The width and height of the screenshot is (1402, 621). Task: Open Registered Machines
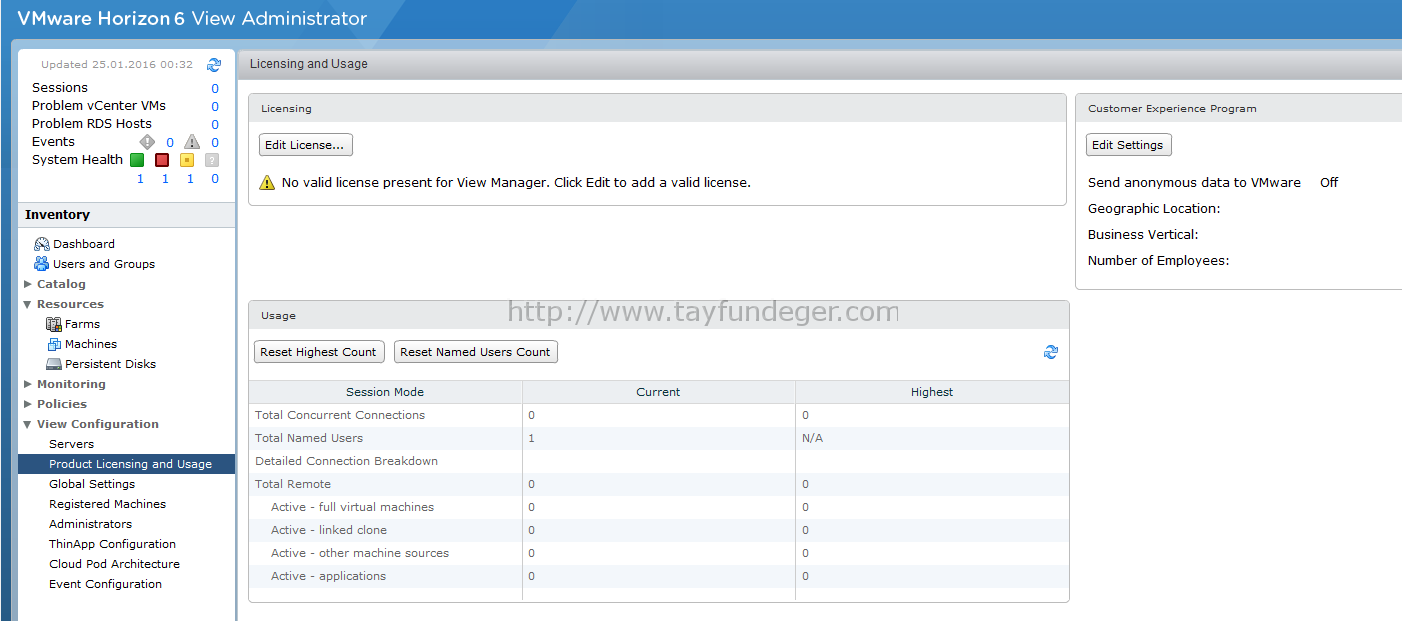click(x=107, y=504)
